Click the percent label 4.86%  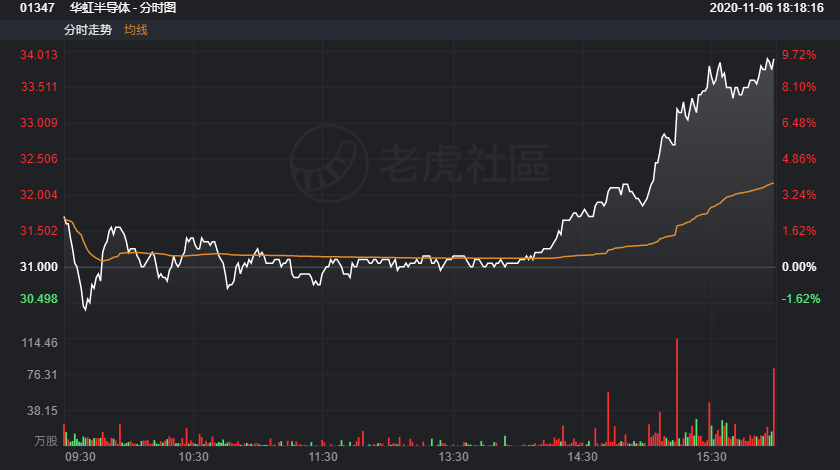[799, 159]
